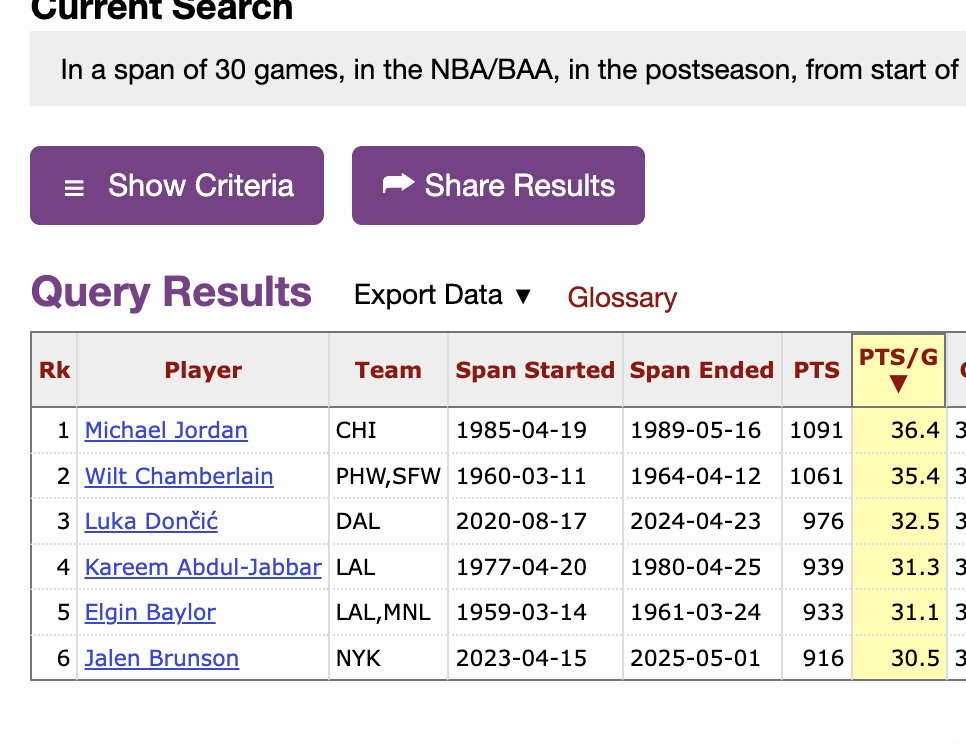Click the Share Results button
Image resolution: width=966 pixels, height=744 pixels.
coord(498,186)
